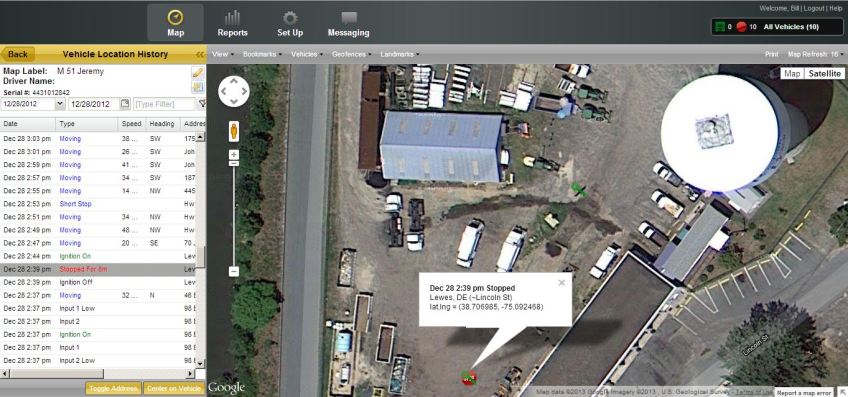Select the Dec 28 2:59 pm Moving row
The image size is (848, 397).
point(97,165)
